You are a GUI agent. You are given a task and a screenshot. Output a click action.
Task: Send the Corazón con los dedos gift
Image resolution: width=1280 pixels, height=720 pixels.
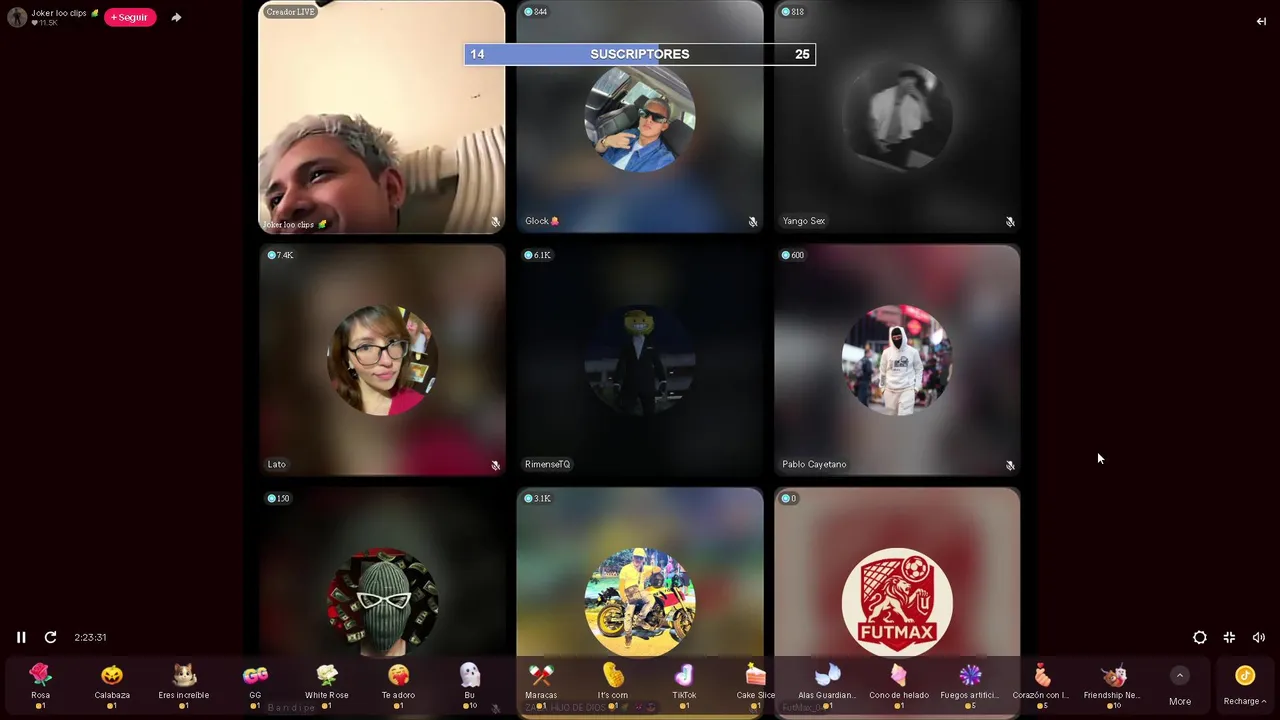coord(1042,685)
